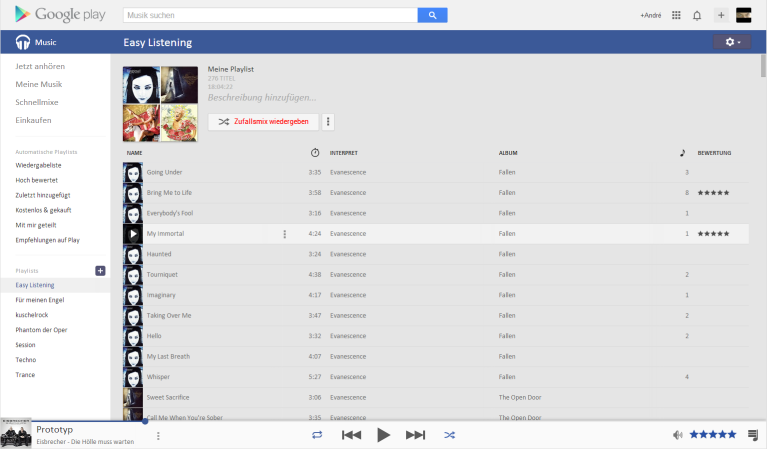This screenshot has width=767, height=449.
Task: Click The Open Door album of Sweet Sacrifice
Action: coord(520,398)
